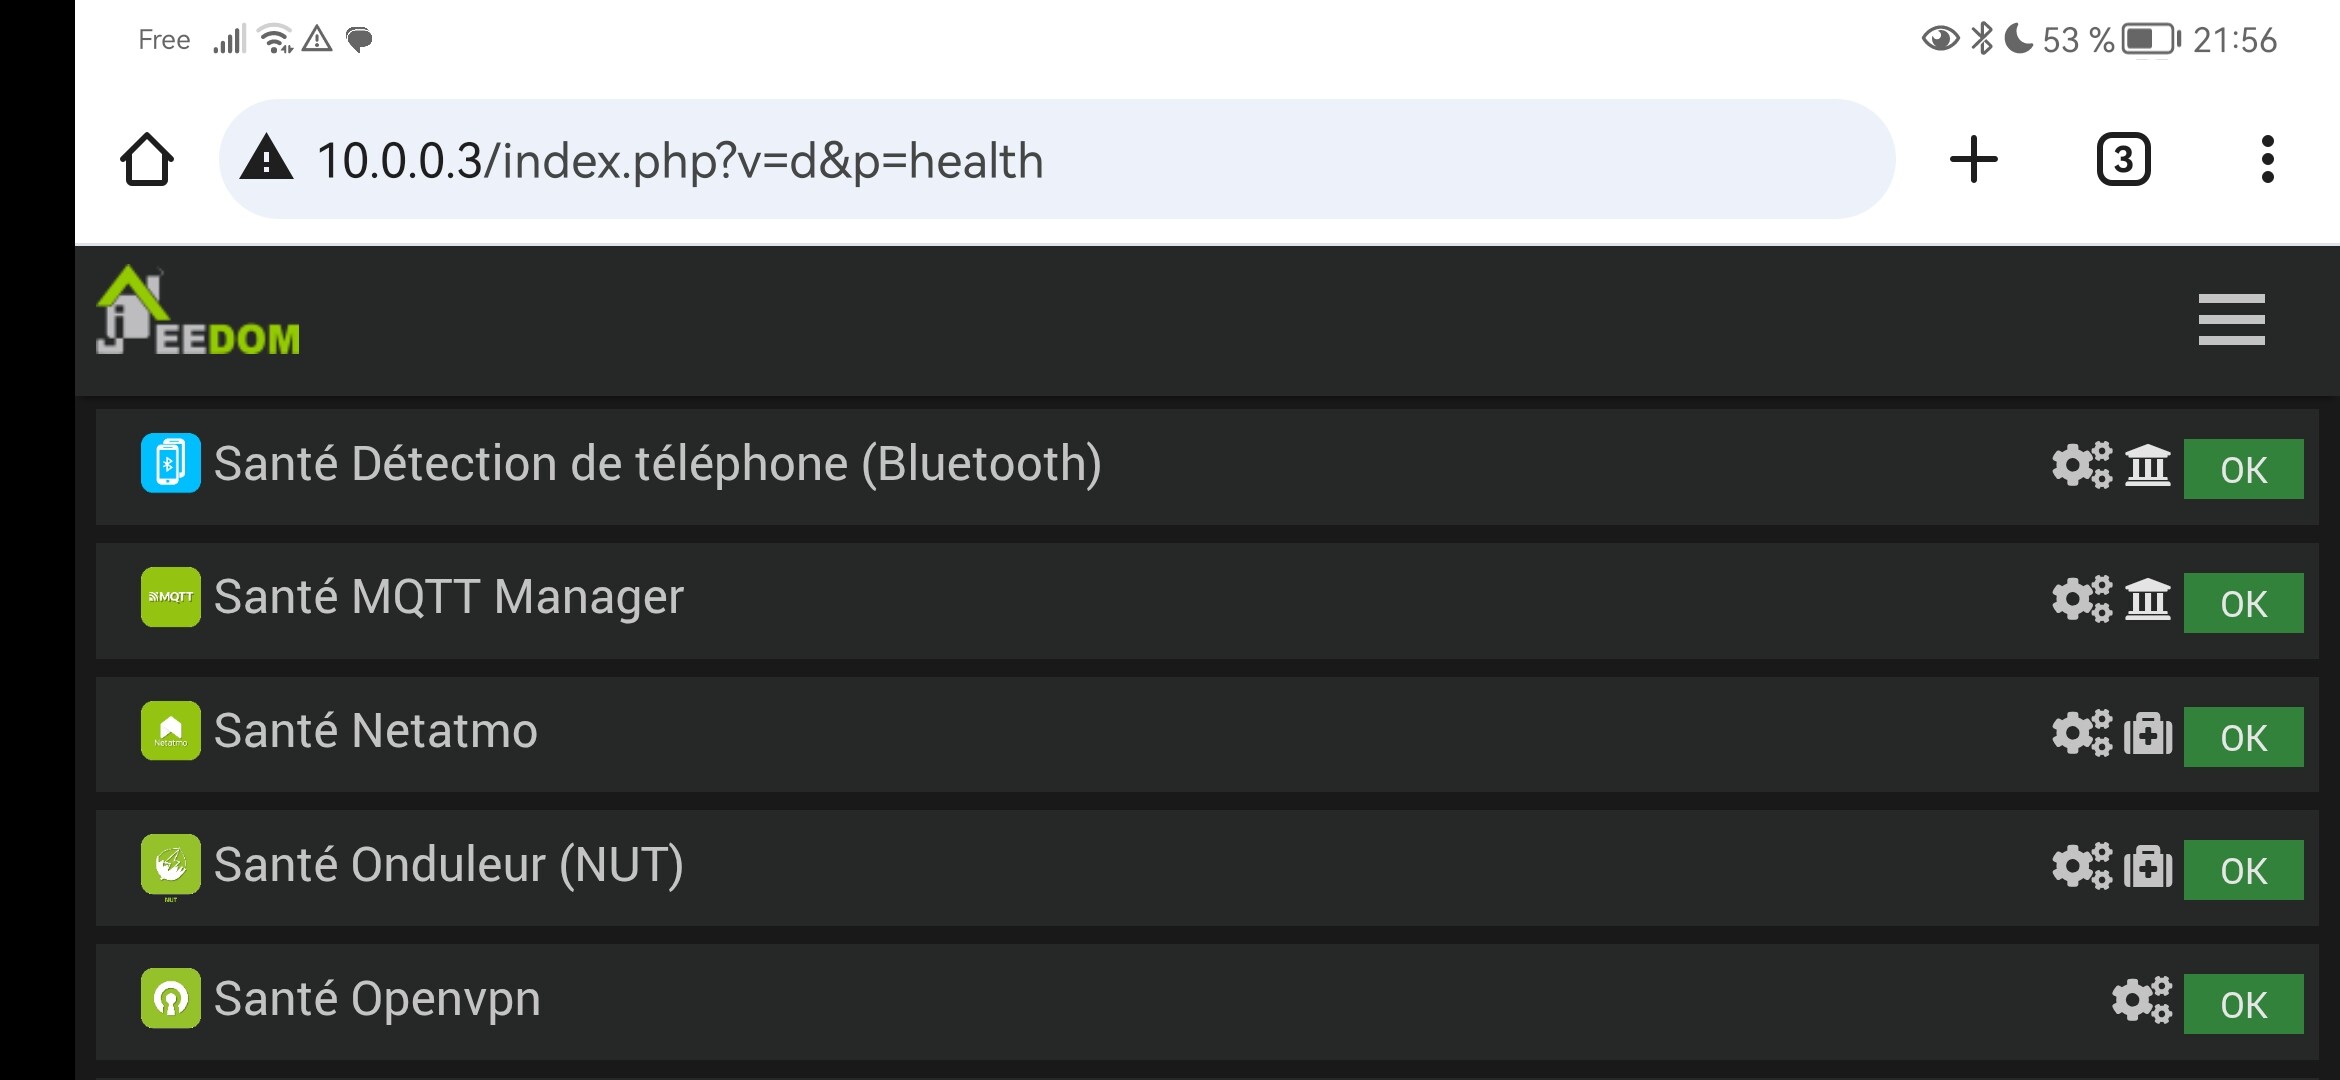Viewport: 2340px width, 1080px height.
Task: Select the browser address bar URL
Action: tap(680, 160)
